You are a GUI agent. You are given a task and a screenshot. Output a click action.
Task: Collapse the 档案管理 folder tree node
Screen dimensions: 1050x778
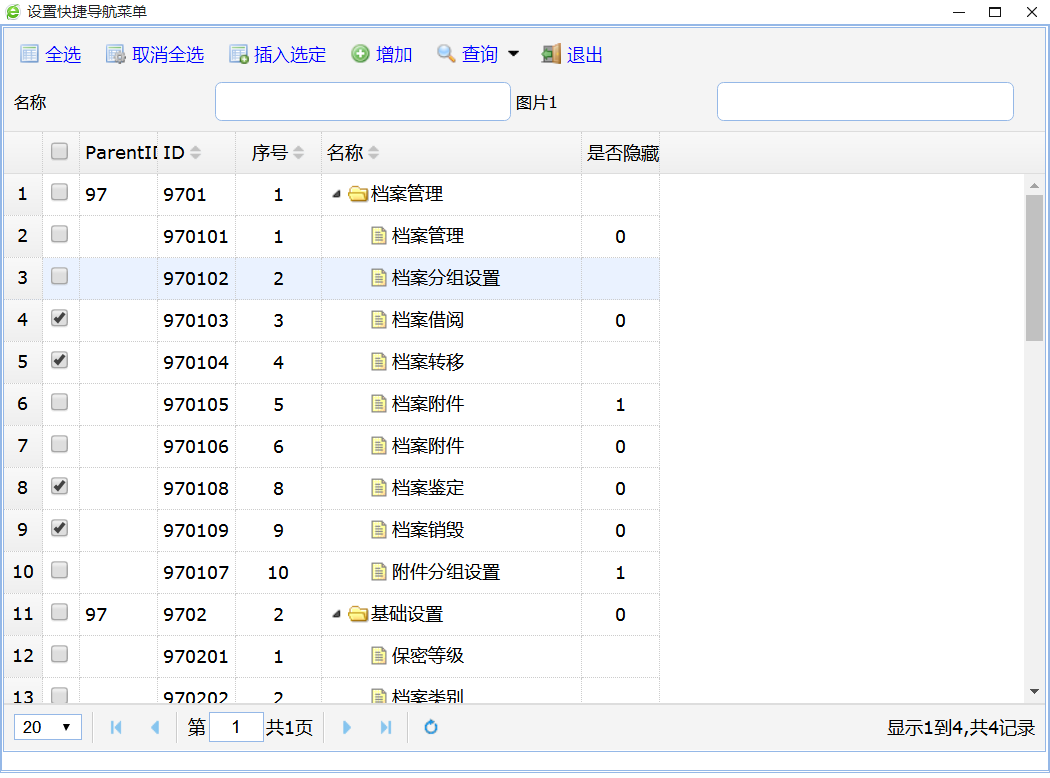336,195
